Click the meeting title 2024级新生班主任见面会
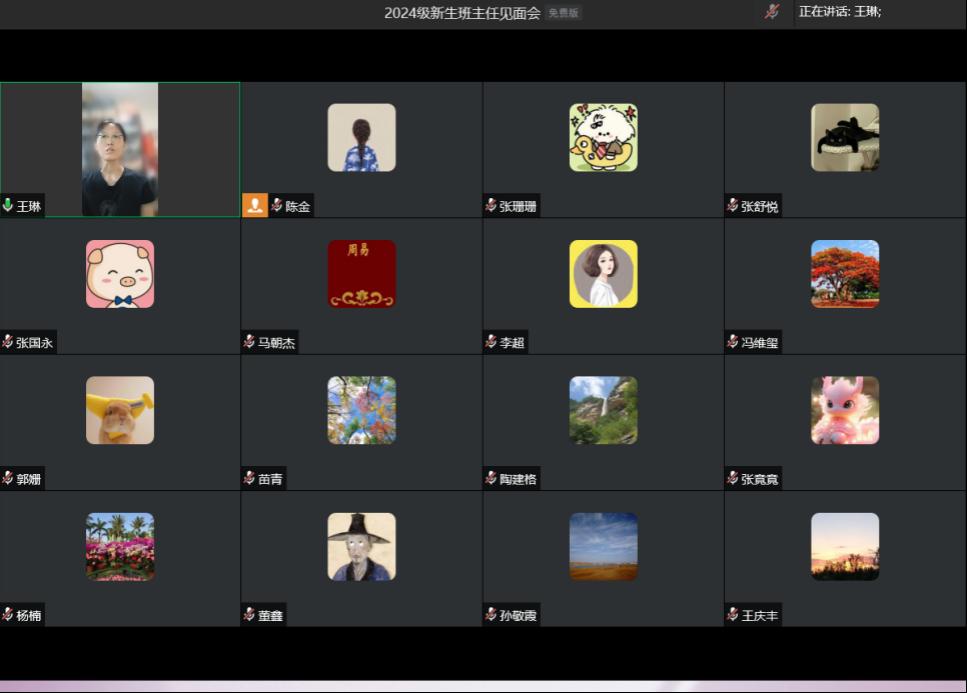967x693 pixels. click(x=462, y=13)
